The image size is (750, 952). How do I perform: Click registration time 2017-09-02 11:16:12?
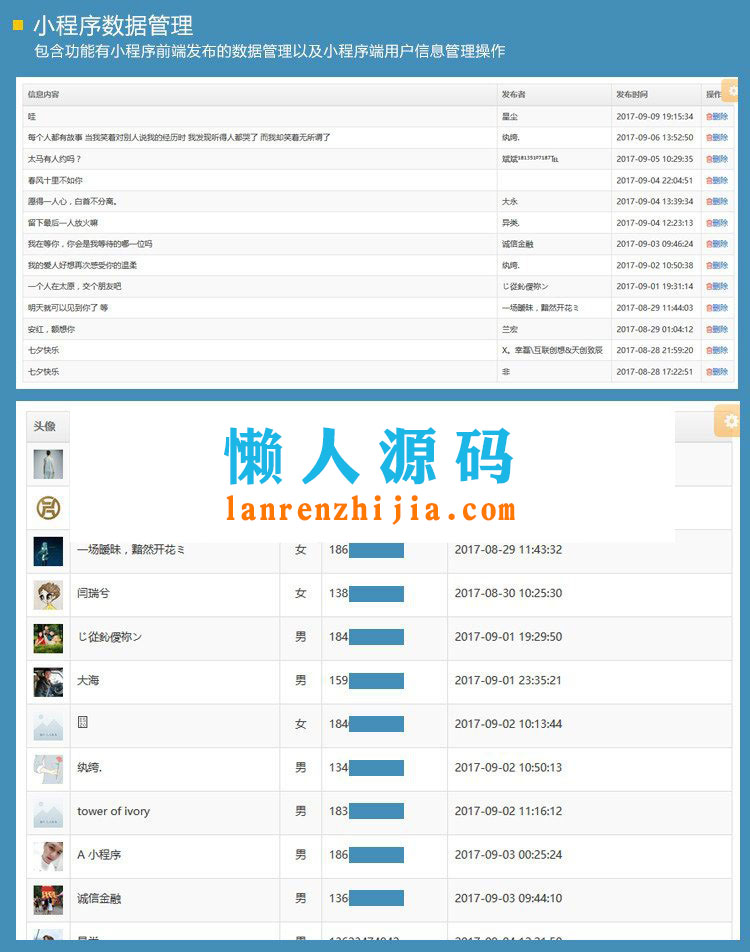click(508, 811)
